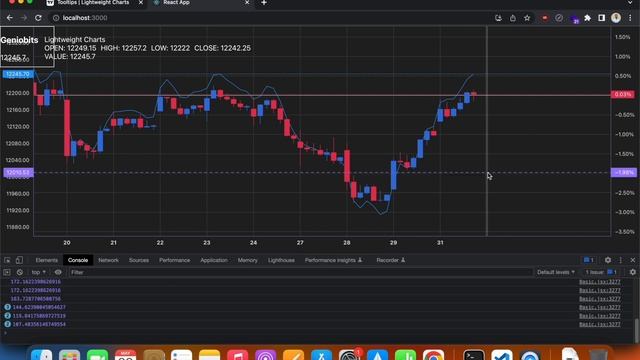Open the Chrome profile avatar

[x=616, y=18]
